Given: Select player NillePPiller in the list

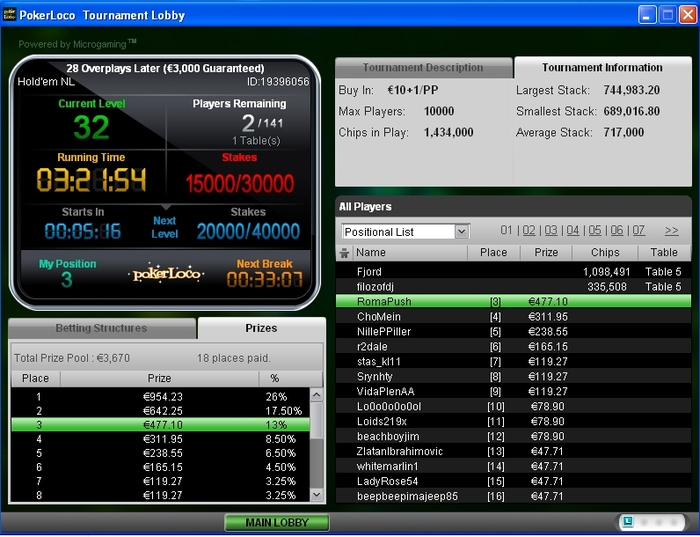Looking at the screenshot, I should coord(513,332).
